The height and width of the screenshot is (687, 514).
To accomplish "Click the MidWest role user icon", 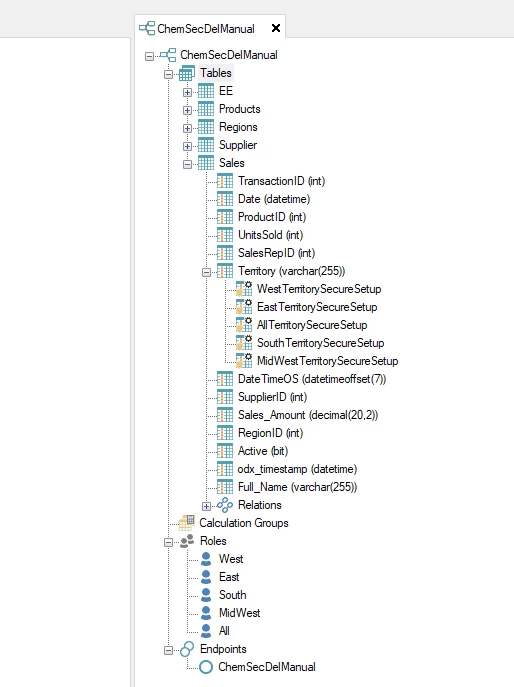I will pyautogui.click(x=206, y=613).
